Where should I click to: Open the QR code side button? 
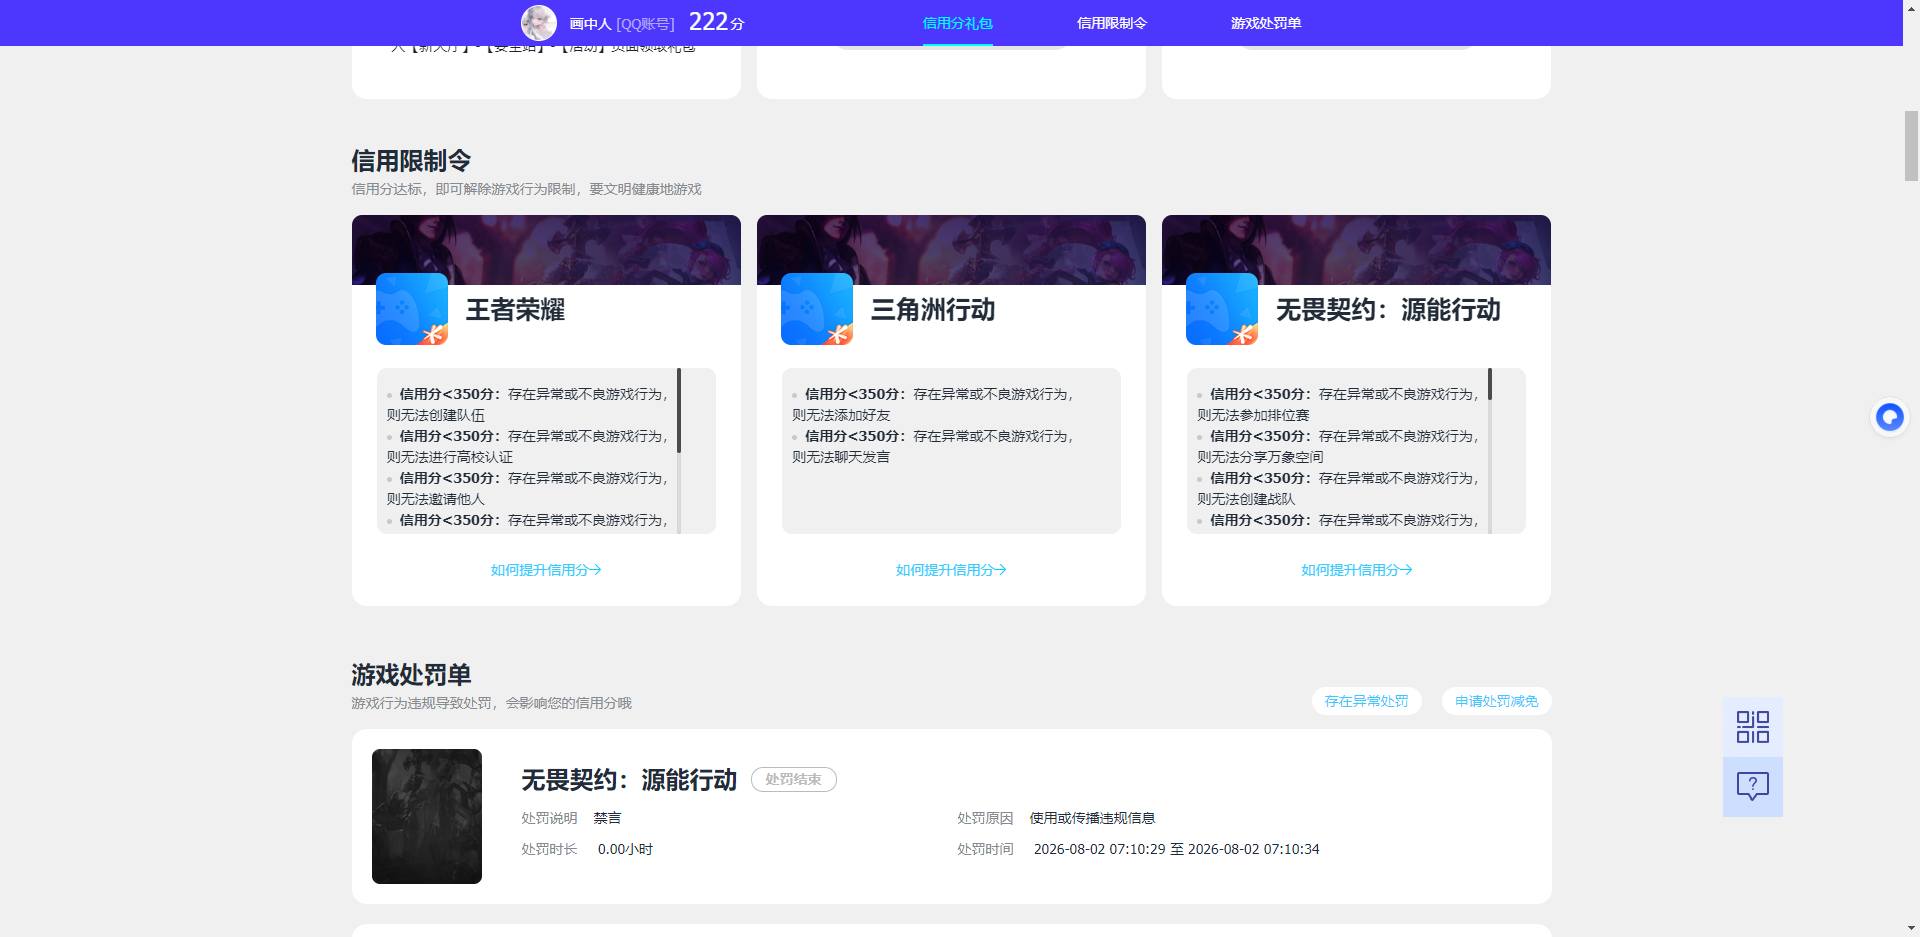1752,727
